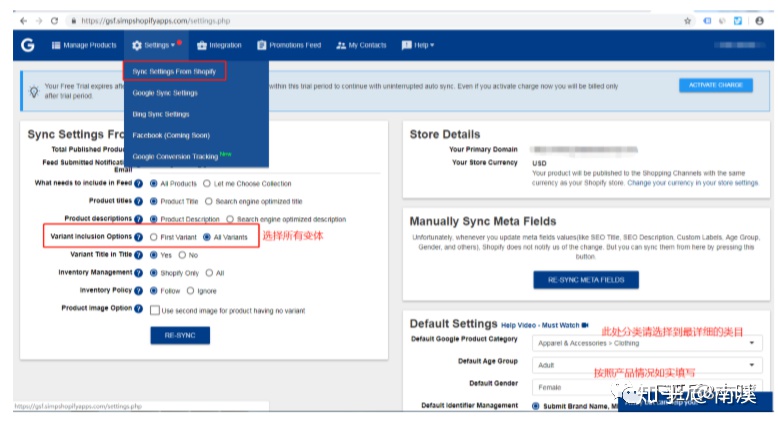Click the RE-SYNC META FIELDS button
Viewport: 778px width, 426px height.
(586, 280)
